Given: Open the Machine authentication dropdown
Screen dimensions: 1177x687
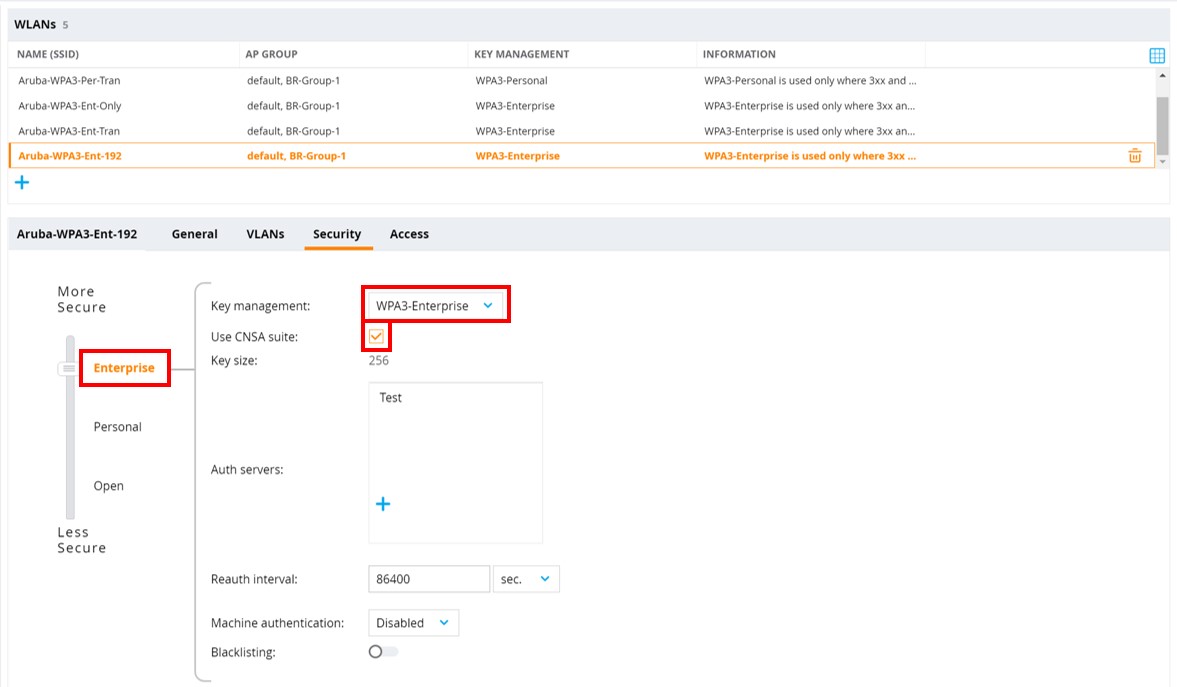Looking at the screenshot, I should [x=413, y=622].
